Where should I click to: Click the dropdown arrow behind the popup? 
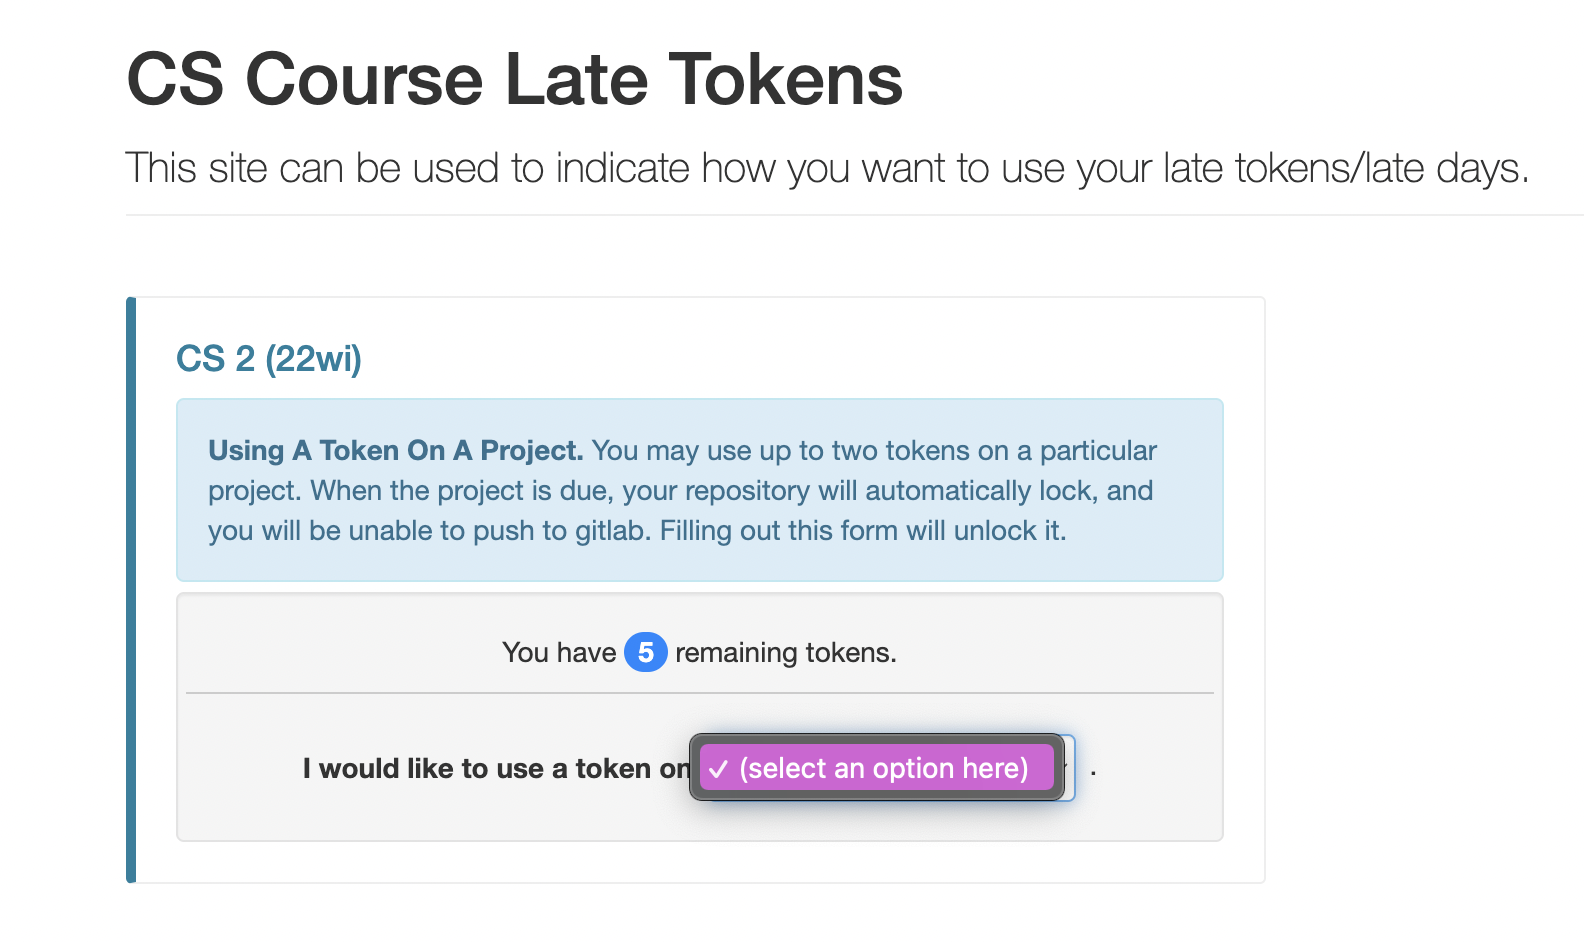(x=1067, y=767)
